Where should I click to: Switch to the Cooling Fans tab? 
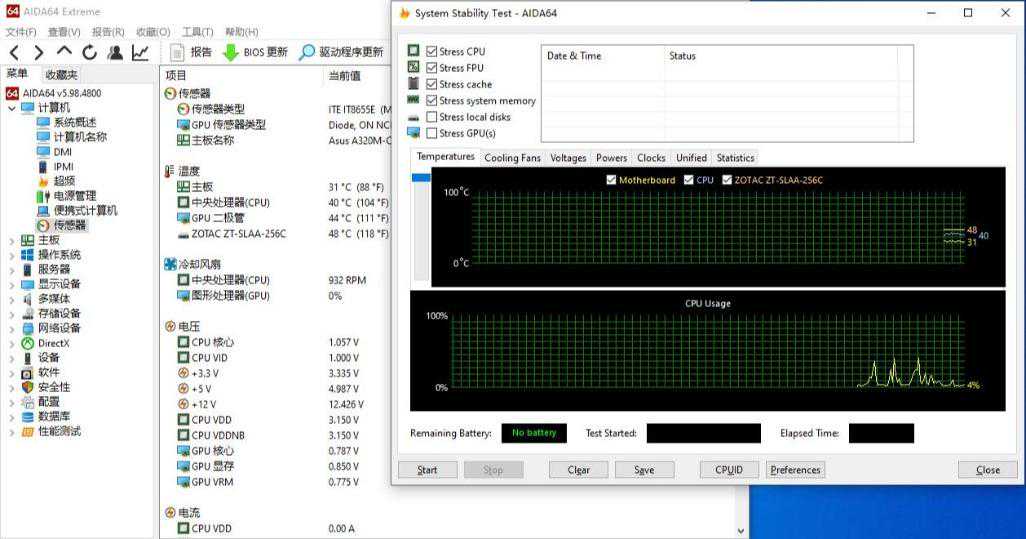click(512, 158)
